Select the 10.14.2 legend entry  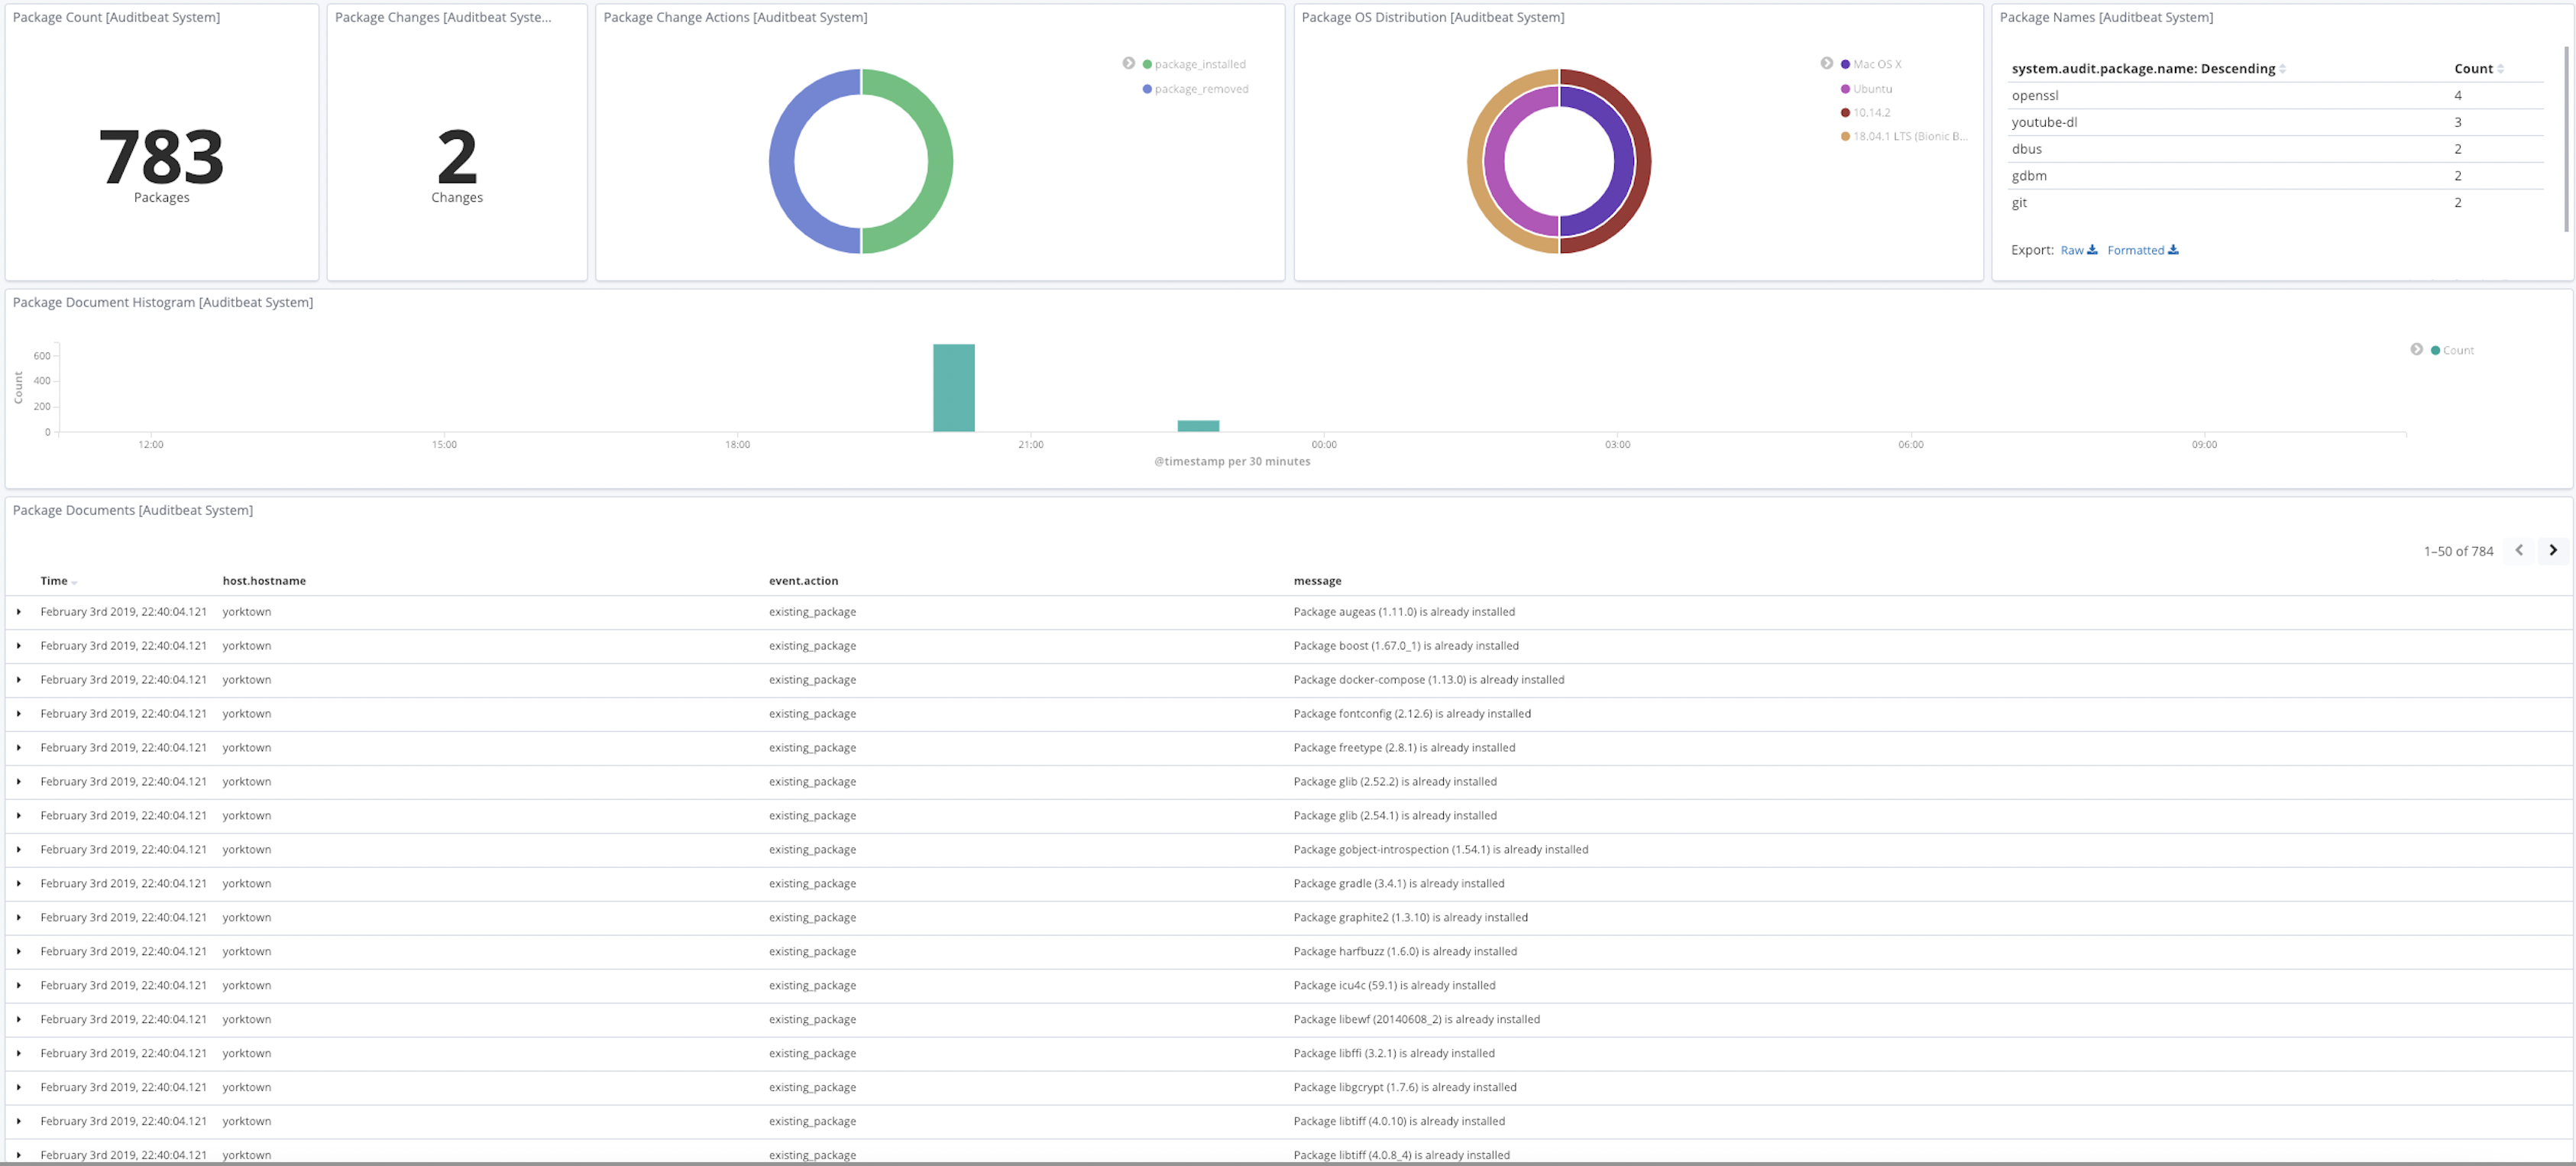click(1865, 113)
